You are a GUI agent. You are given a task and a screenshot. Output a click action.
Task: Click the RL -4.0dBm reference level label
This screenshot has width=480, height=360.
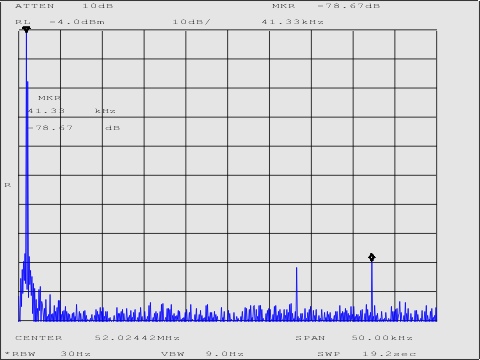(x=60, y=22)
